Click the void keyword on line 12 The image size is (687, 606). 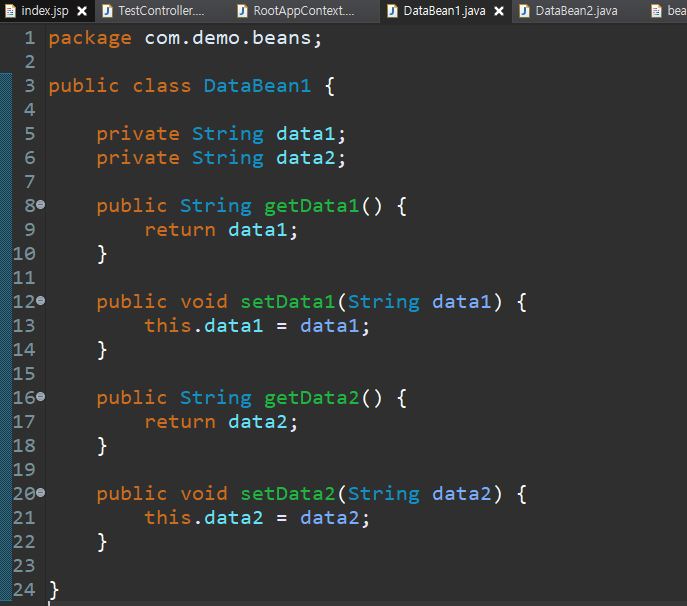coord(204,302)
